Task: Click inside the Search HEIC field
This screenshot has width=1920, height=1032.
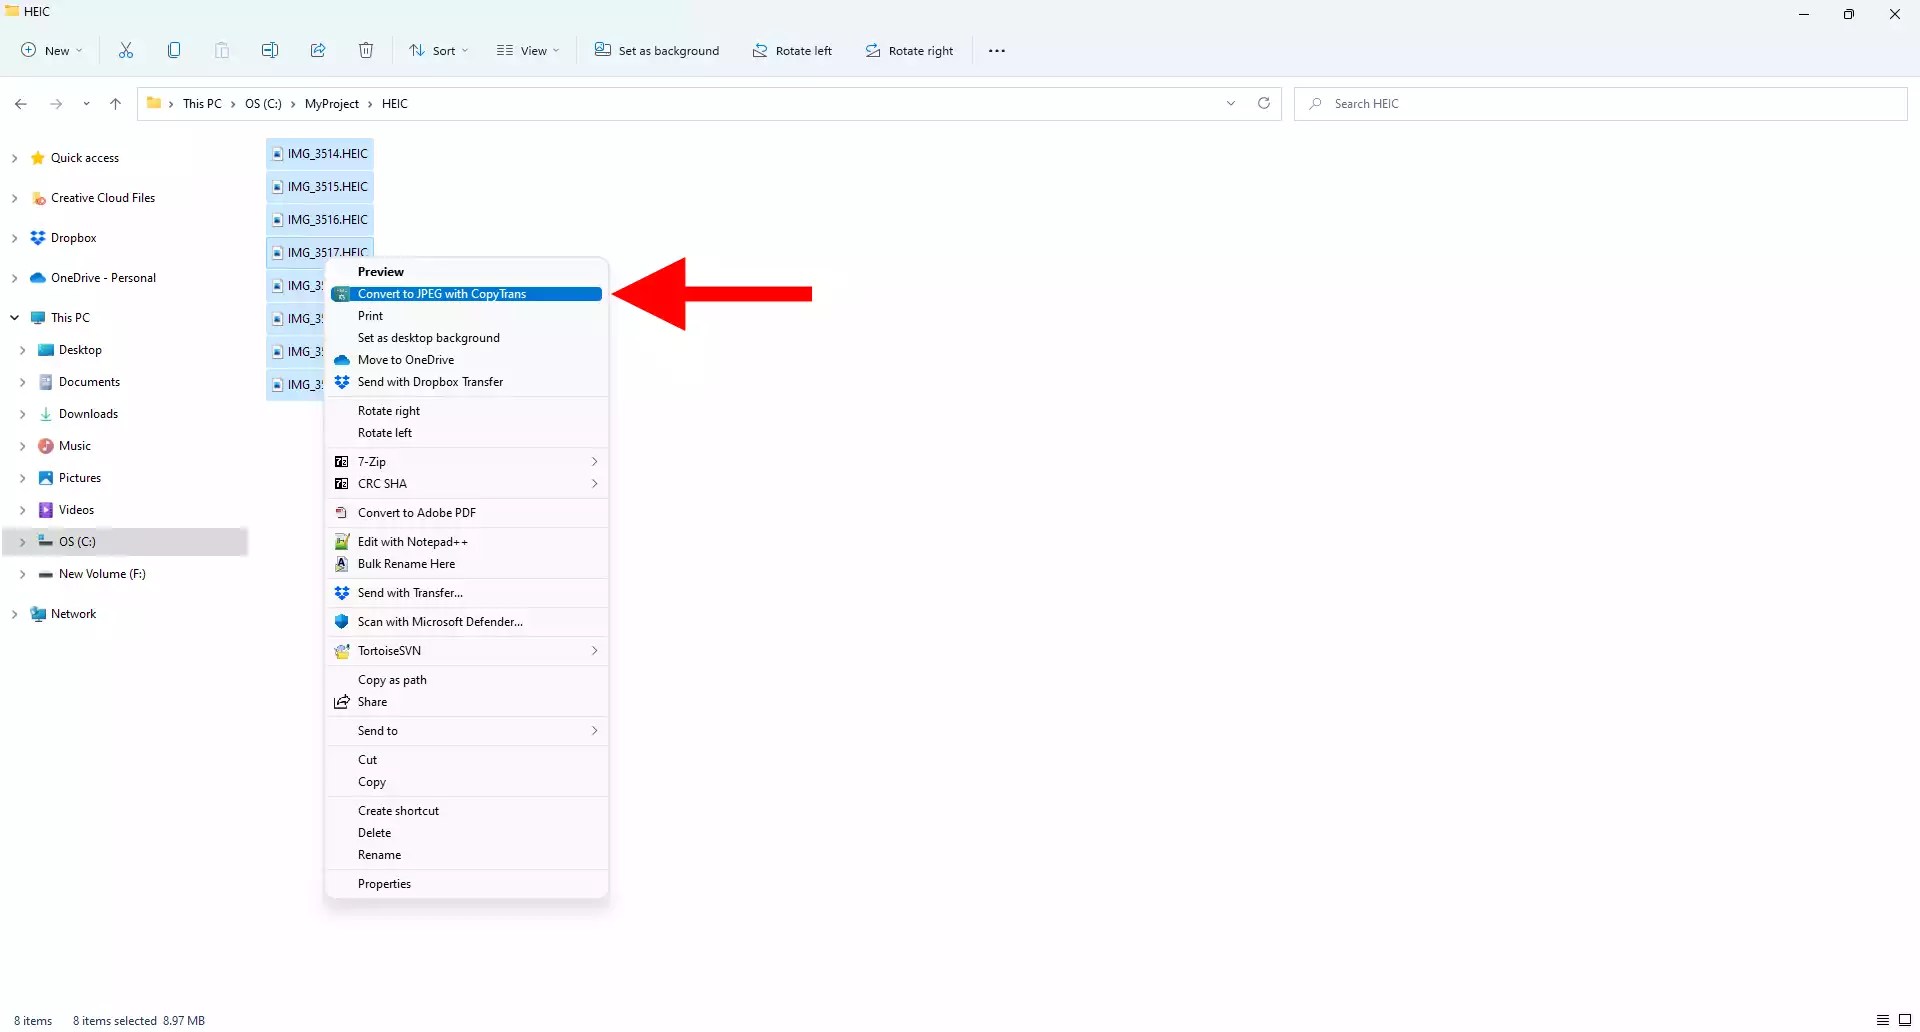Action: point(1450,103)
